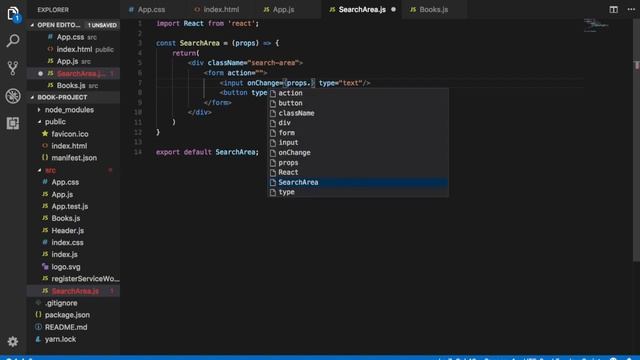Choose 'button' autocomplete suggestion

pyautogui.click(x=358, y=103)
